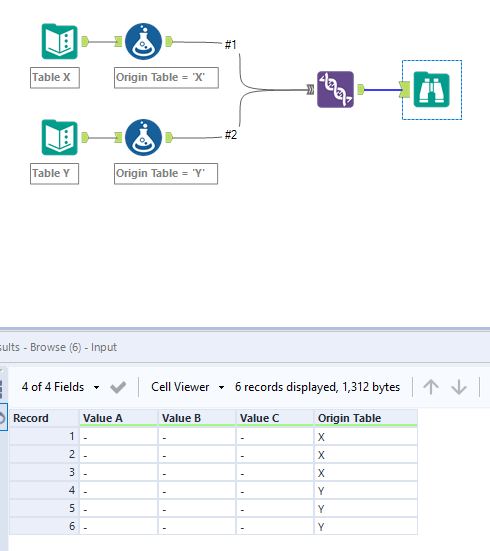490x551 pixels.
Task: Click Value A cell in record 6
Action: click(118, 526)
